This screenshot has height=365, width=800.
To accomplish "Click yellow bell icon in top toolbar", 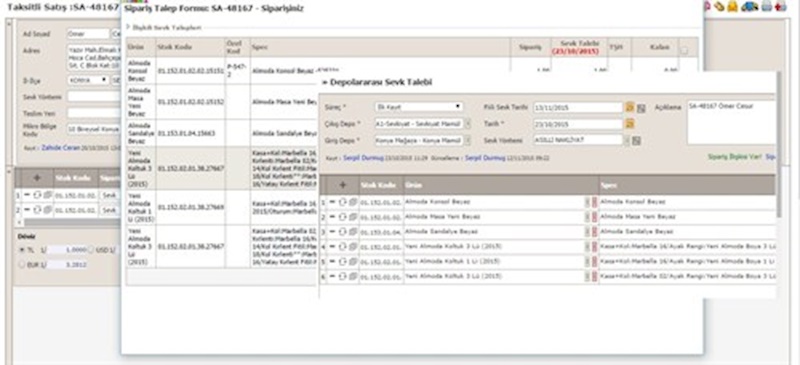I will click(x=733, y=6).
